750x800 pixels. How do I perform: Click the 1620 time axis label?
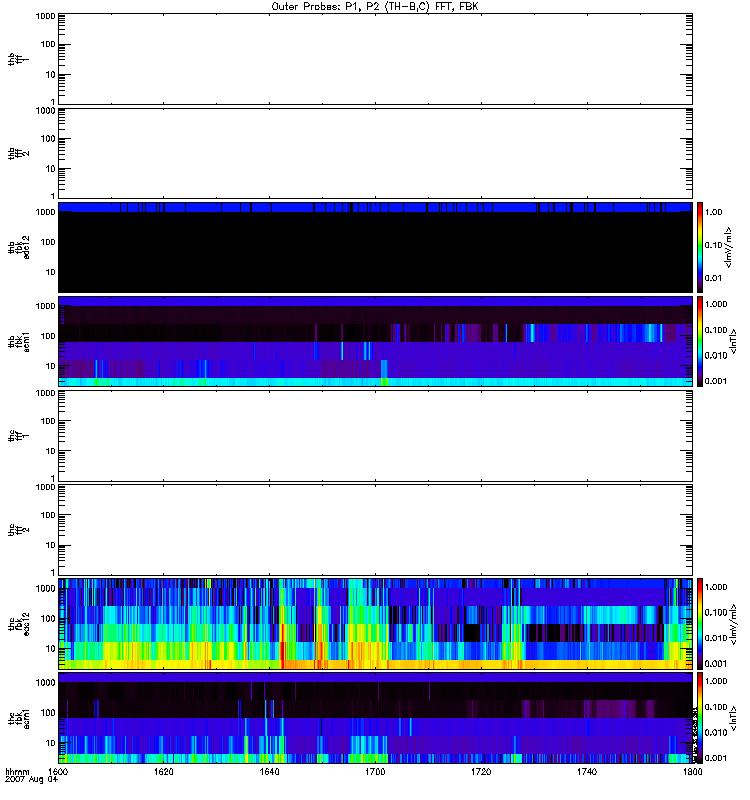tap(164, 772)
